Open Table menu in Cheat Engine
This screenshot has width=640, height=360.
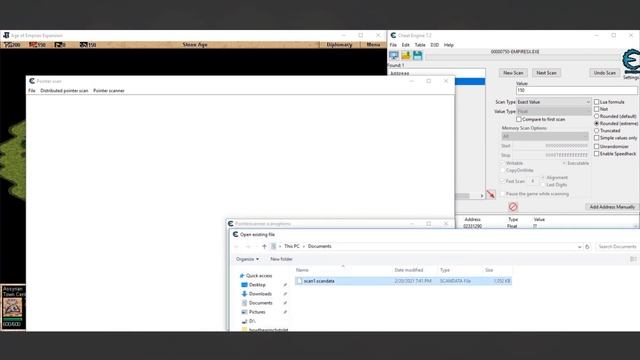[x=420, y=45]
